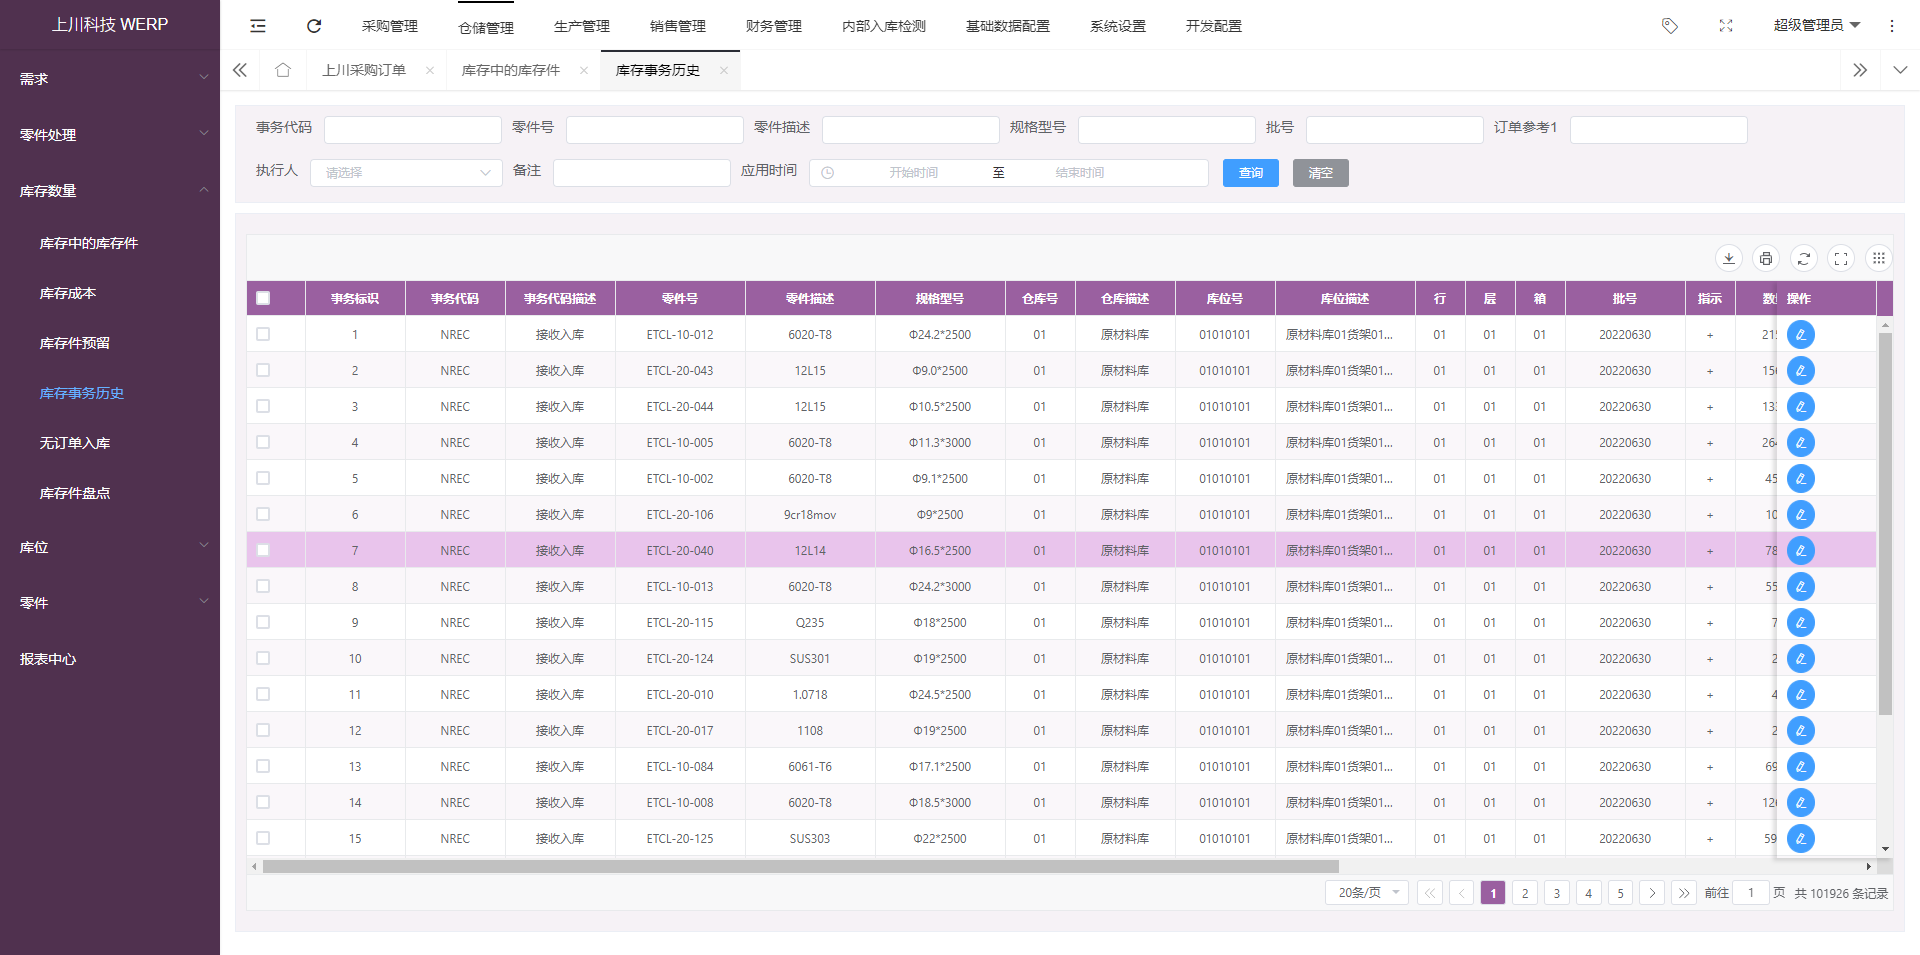Image resolution: width=1920 pixels, height=955 pixels.
Task: Expand the 库位 sidebar menu
Action: point(110,547)
